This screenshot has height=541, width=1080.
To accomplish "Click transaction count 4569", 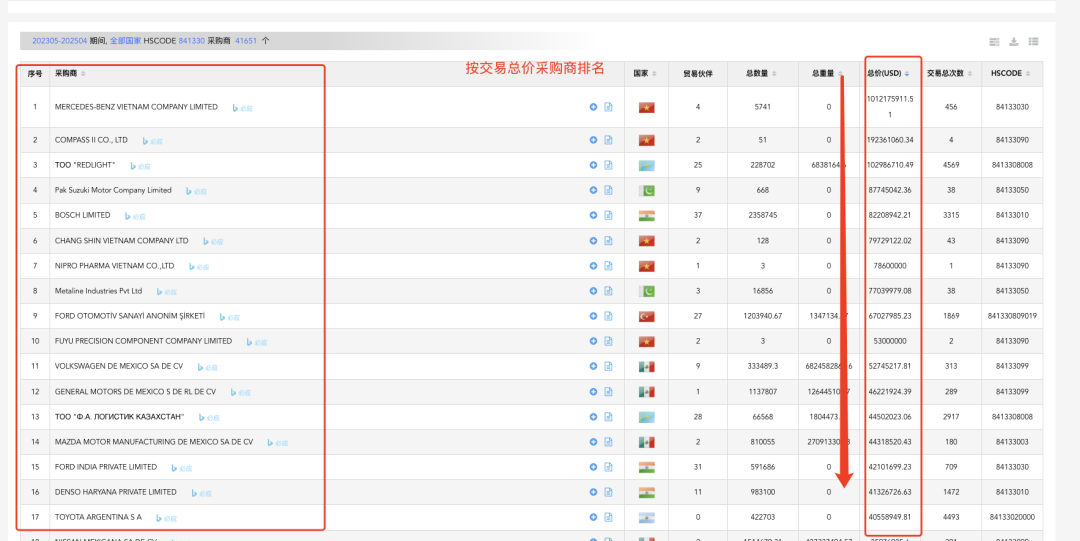I will (x=951, y=165).
